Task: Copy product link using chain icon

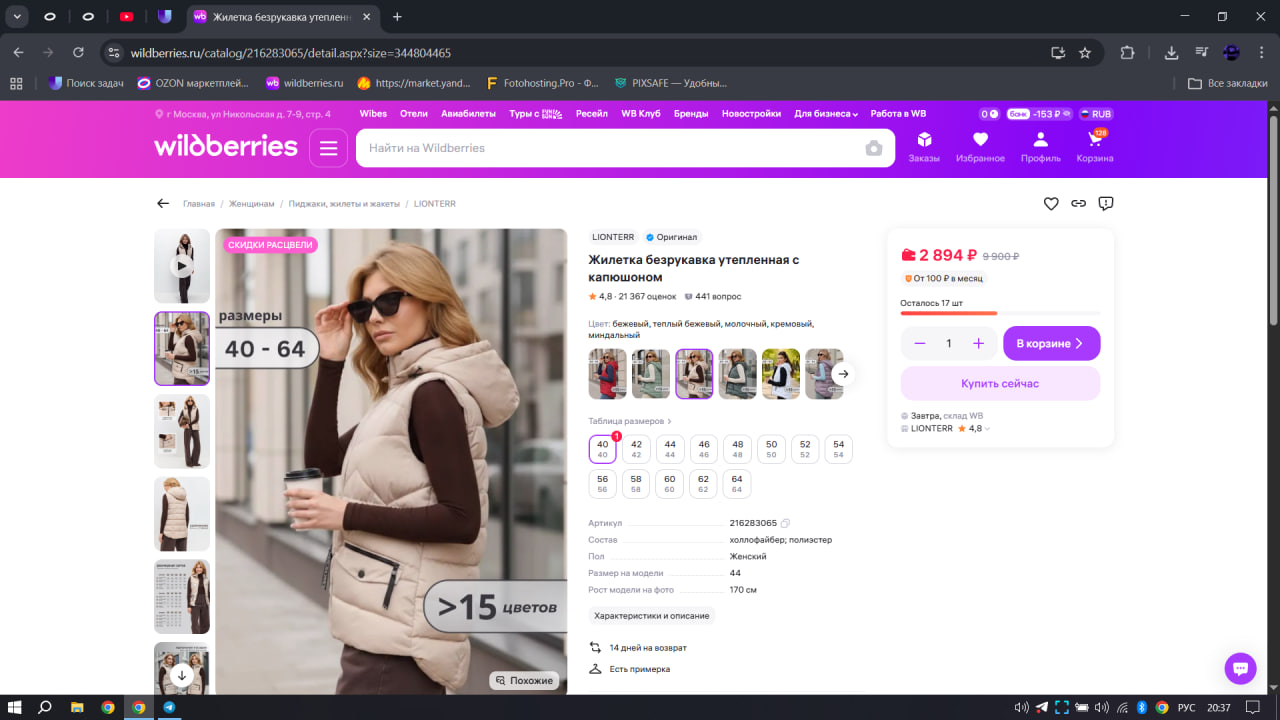Action: pyautogui.click(x=1078, y=203)
